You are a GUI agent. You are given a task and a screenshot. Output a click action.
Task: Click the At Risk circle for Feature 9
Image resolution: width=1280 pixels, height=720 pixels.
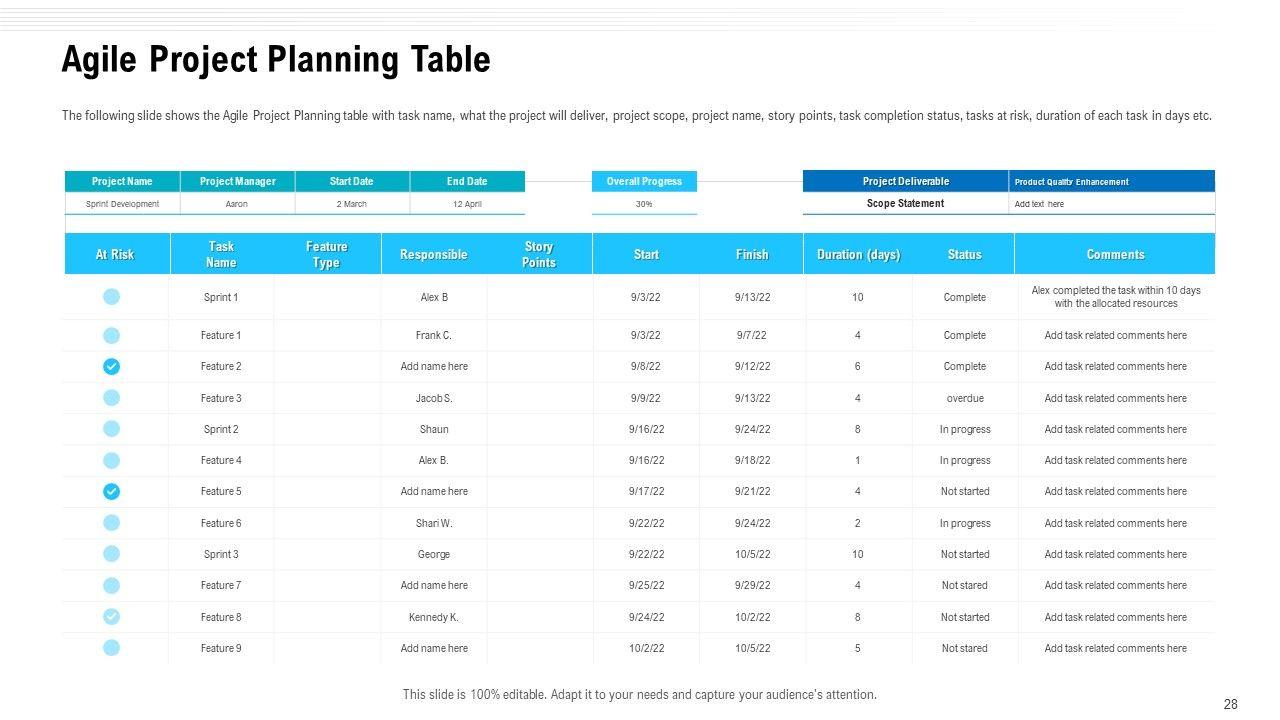[112, 648]
